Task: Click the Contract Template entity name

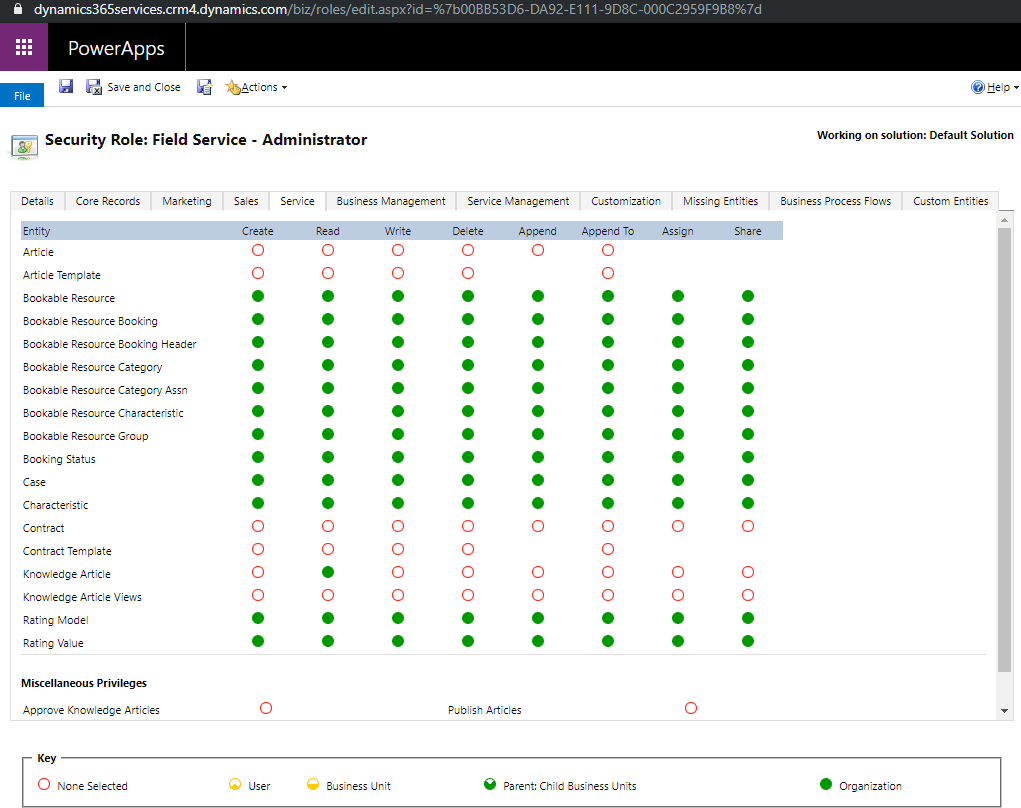Action: coord(67,551)
